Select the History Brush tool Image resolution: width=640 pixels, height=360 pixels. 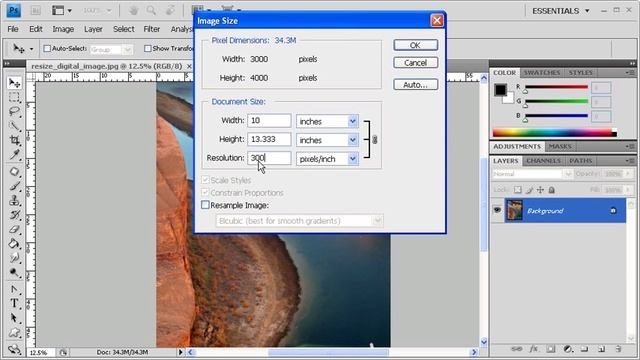coord(14,215)
